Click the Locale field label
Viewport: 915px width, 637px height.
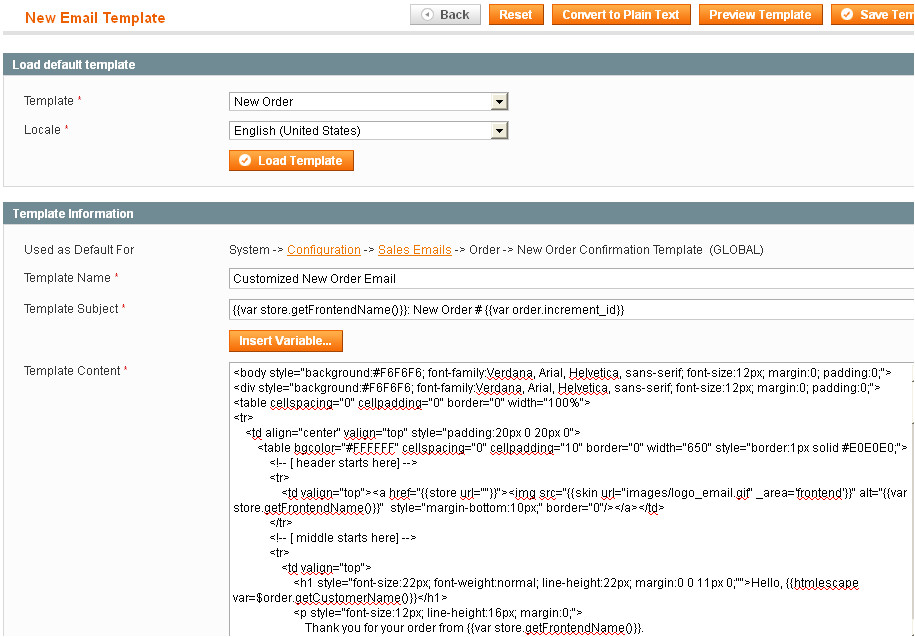[42, 130]
